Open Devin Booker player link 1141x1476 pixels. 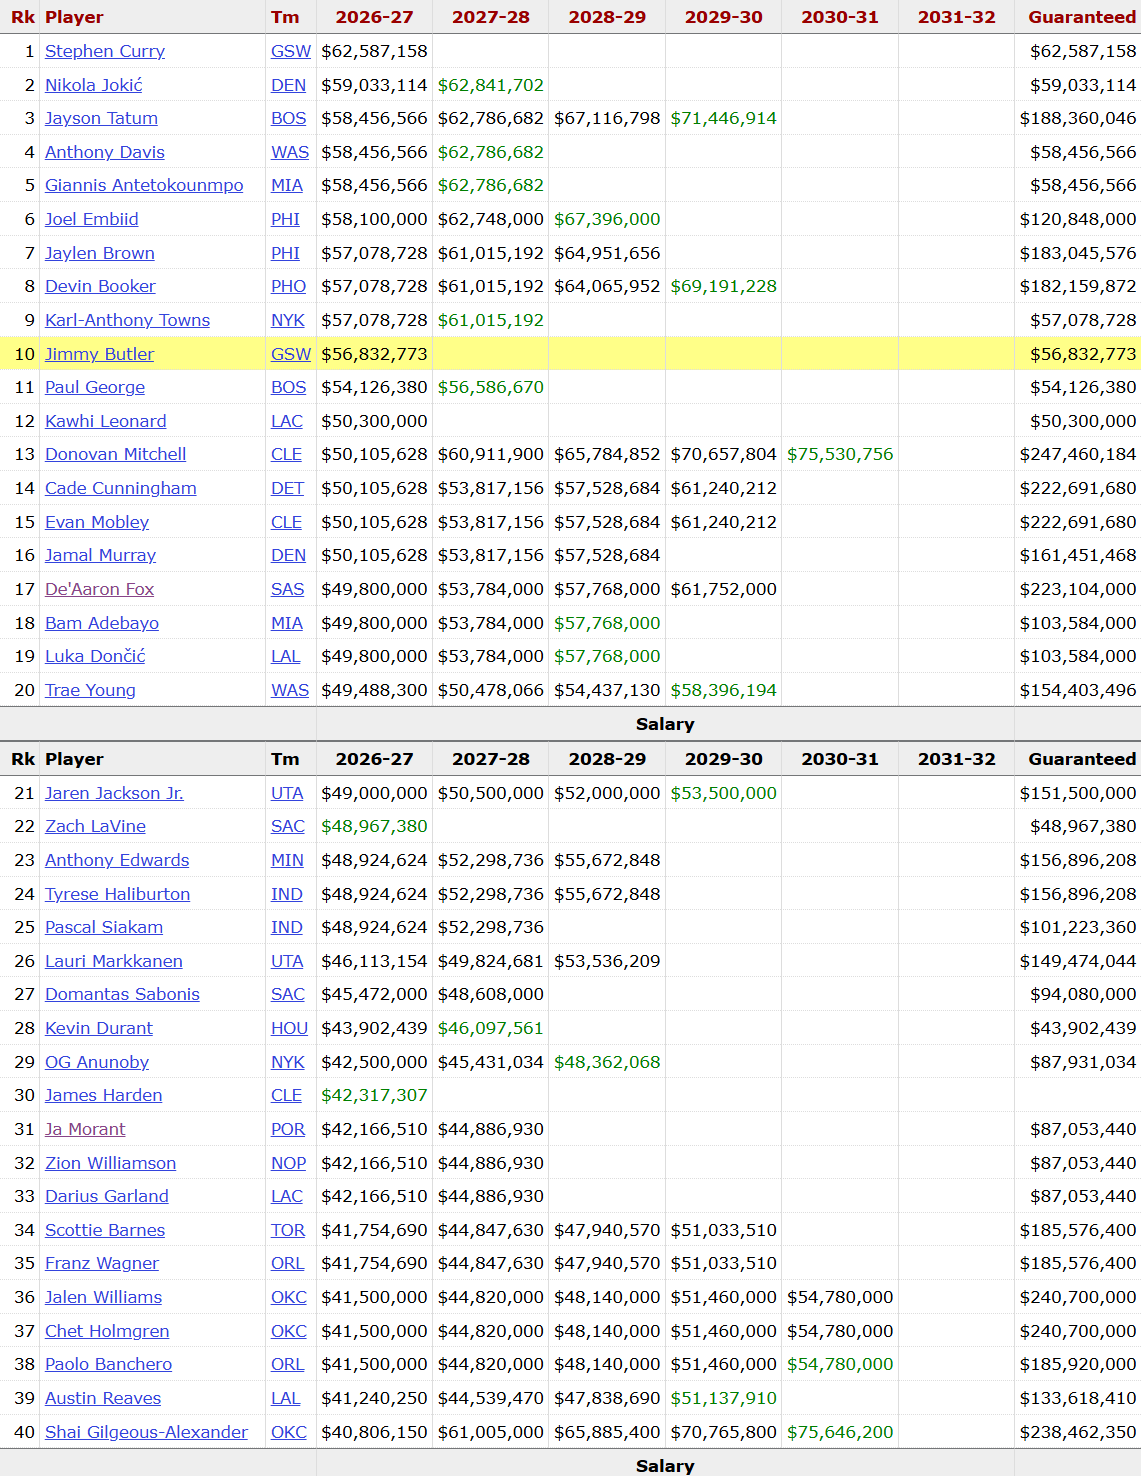click(x=100, y=286)
